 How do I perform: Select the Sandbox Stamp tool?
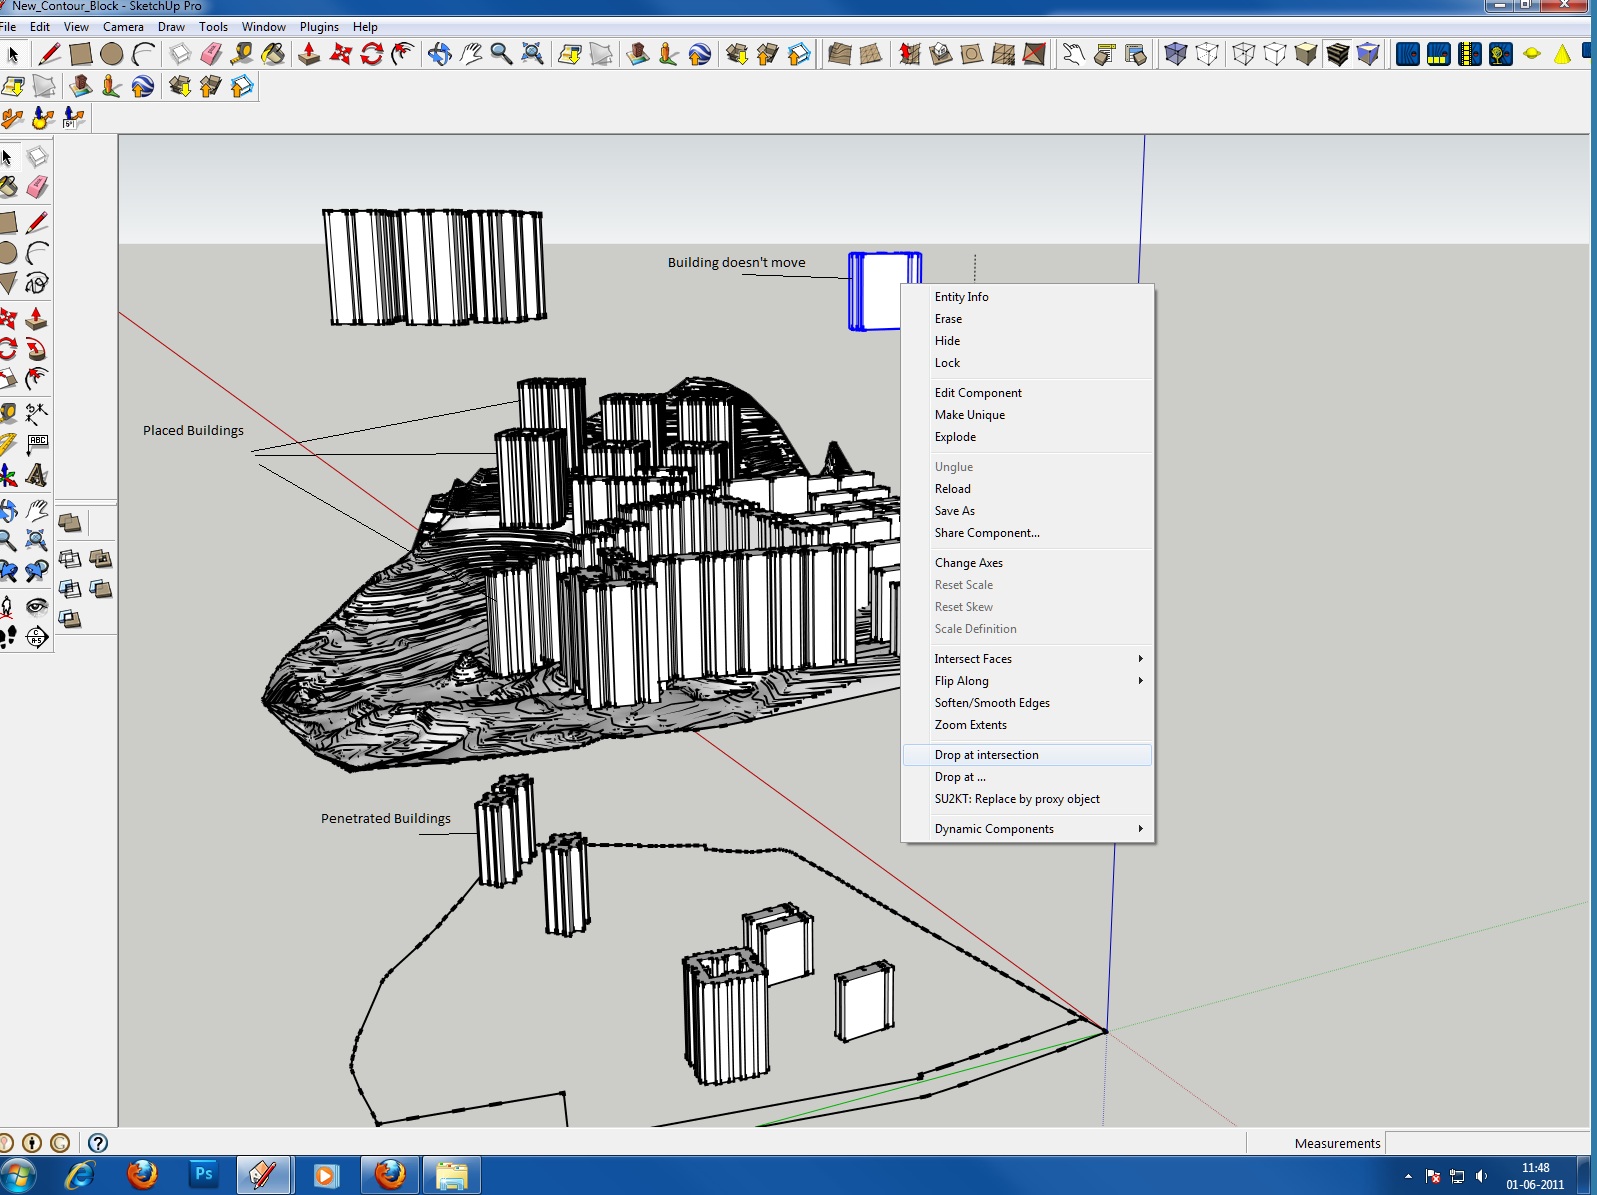click(x=940, y=54)
